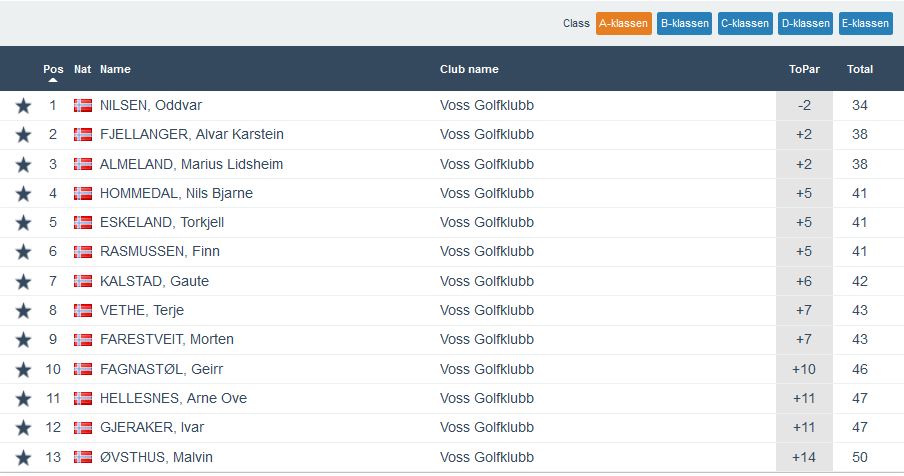Click star icon for FAGNASTØL, Geirr
This screenshot has width=904, height=476.
pyautogui.click(x=23, y=370)
